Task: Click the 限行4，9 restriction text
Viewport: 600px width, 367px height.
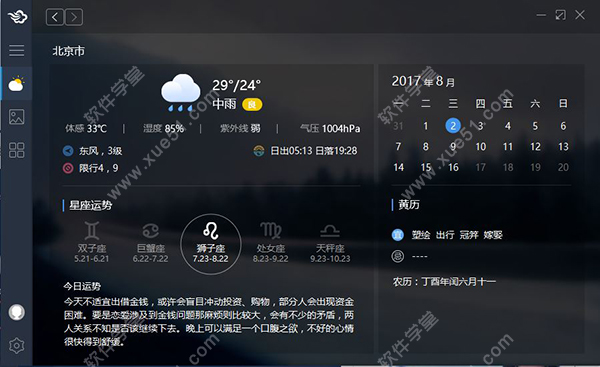Action: click(x=99, y=168)
